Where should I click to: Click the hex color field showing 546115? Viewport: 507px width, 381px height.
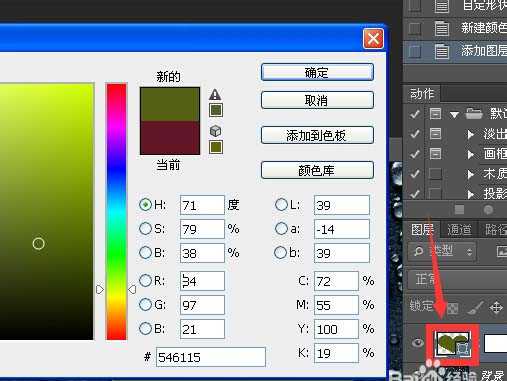pyautogui.click(x=211, y=357)
